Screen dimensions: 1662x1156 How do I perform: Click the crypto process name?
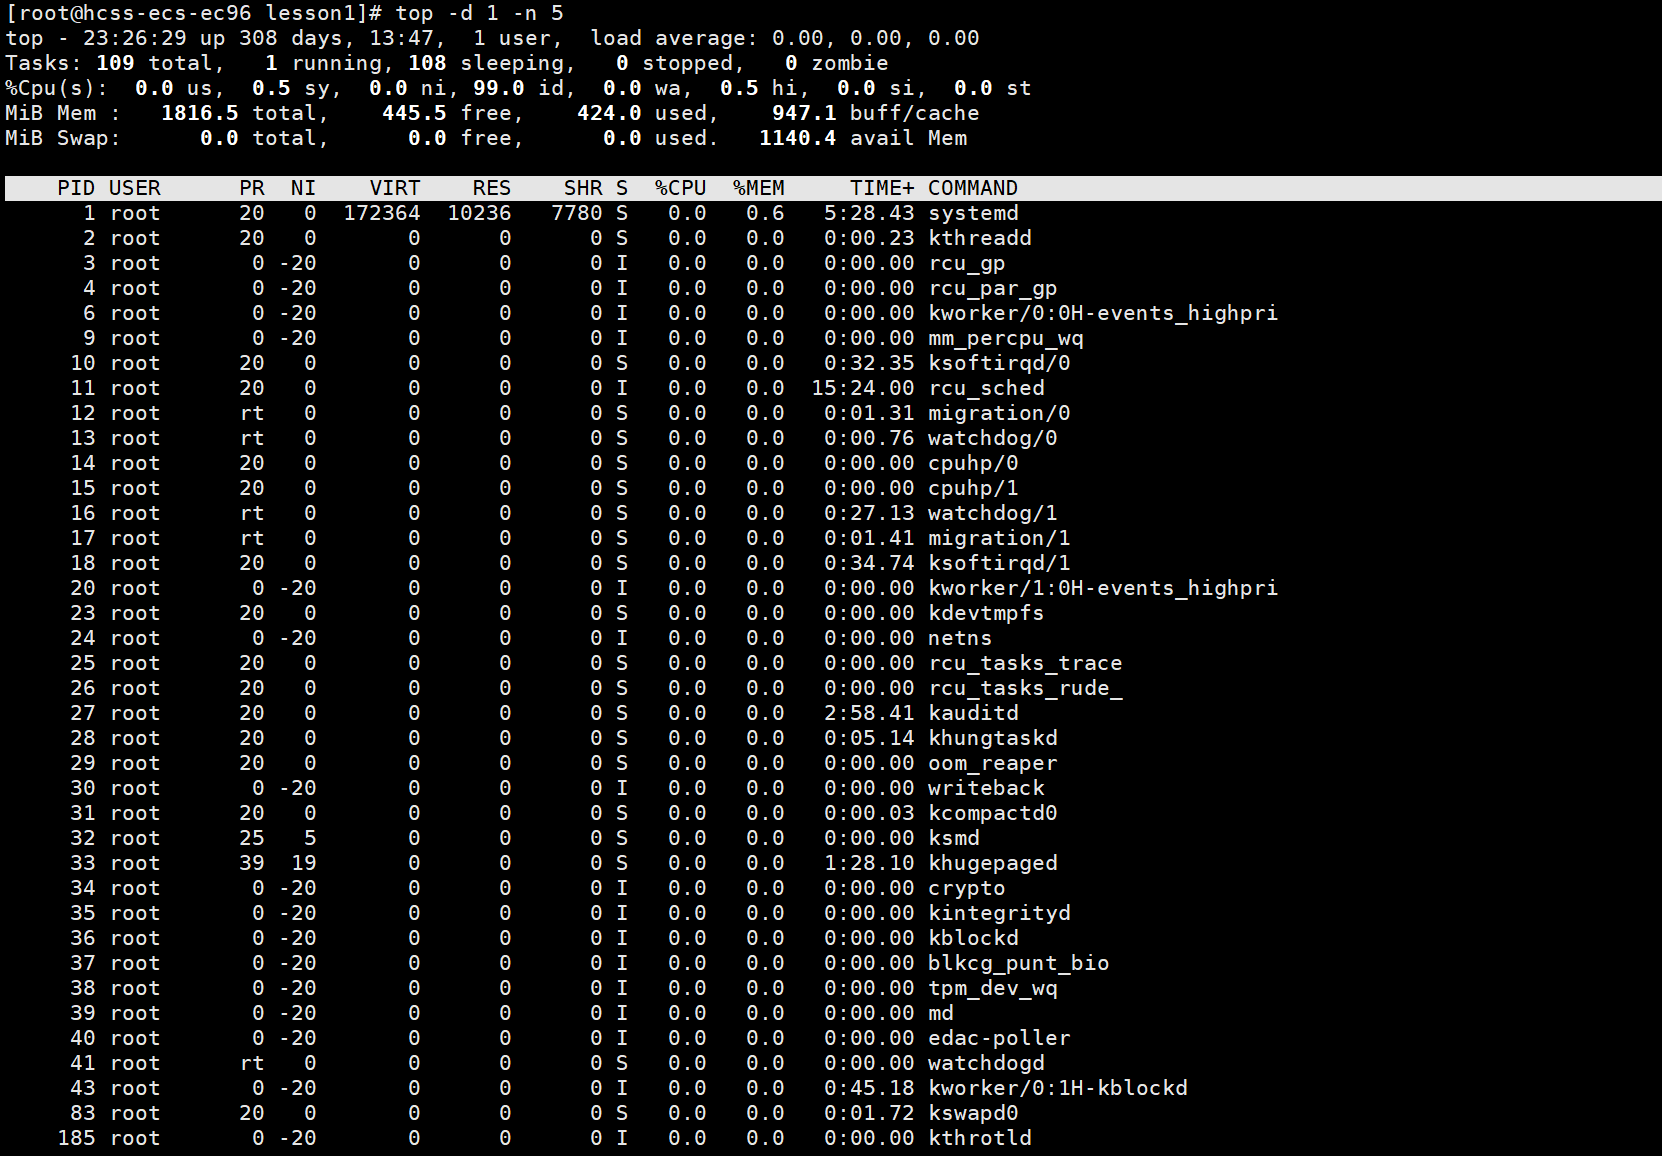[x=967, y=888]
